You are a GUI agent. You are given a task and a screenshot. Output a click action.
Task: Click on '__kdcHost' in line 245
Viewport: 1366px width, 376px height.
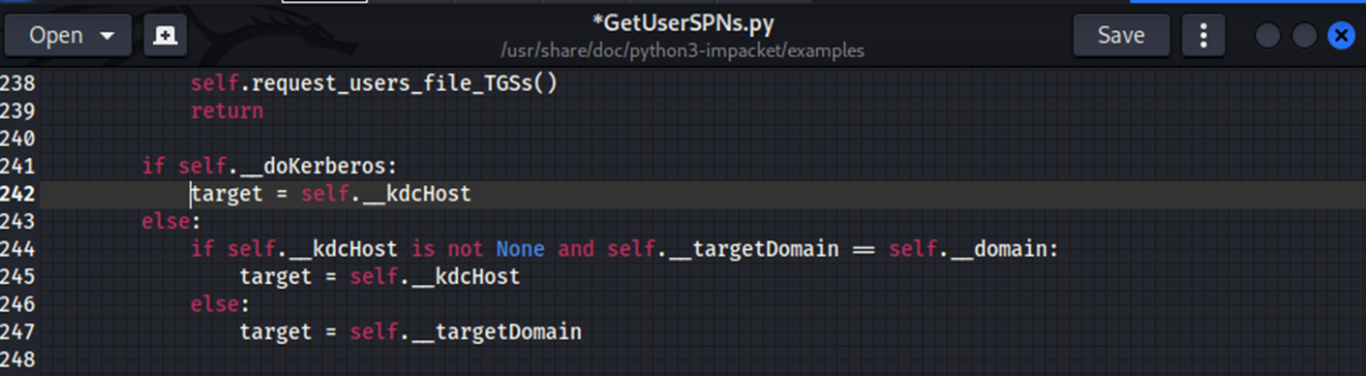pyautogui.click(x=465, y=276)
